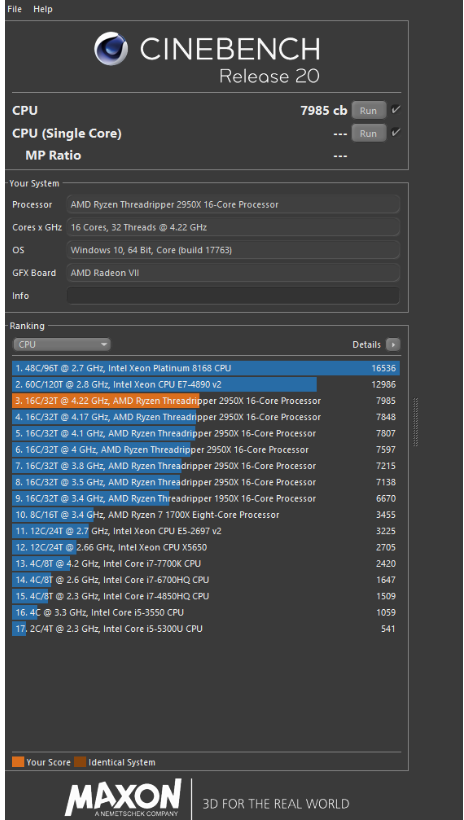Click the Processor name field
Image resolution: width=464 pixels, height=820 pixels.
point(233,204)
